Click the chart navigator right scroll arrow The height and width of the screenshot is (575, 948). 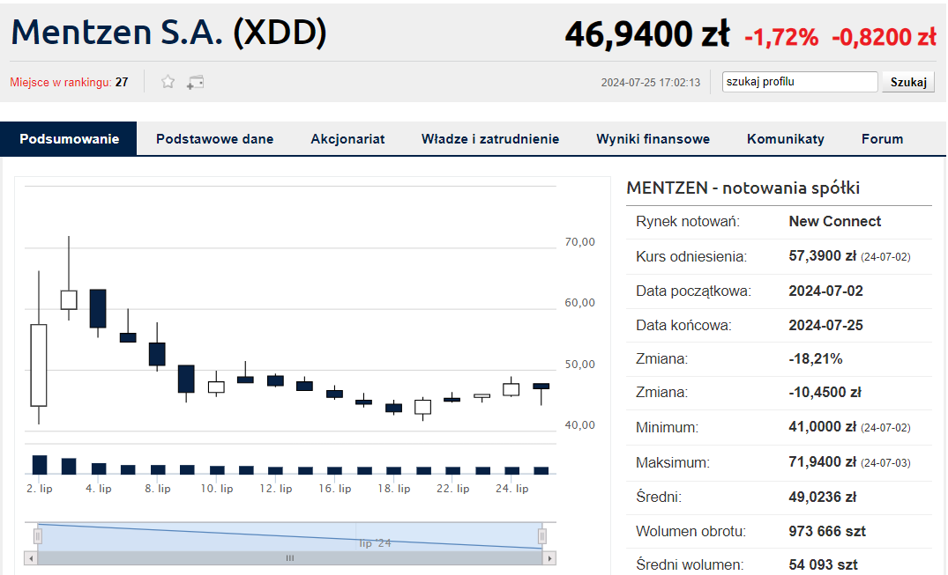pyautogui.click(x=549, y=558)
